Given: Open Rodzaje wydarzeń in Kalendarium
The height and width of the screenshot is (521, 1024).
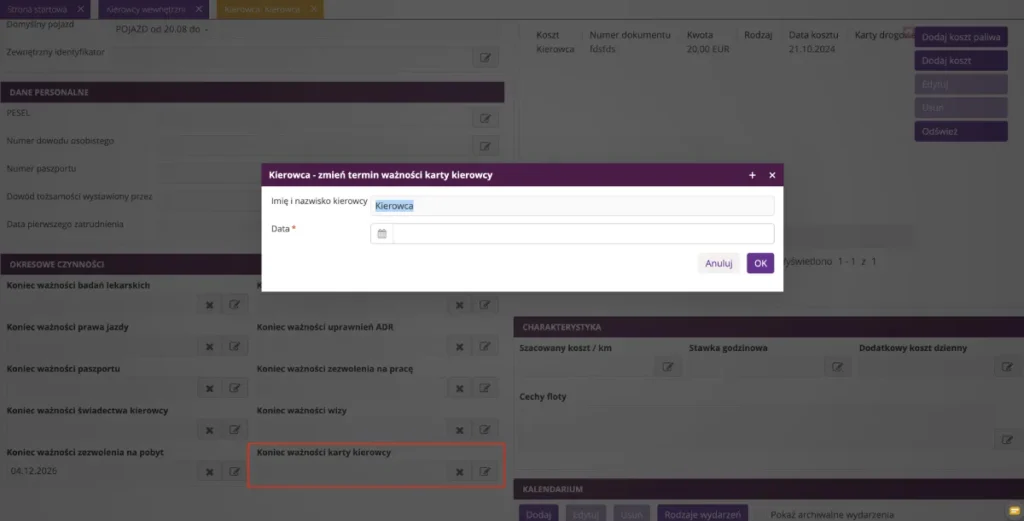Looking at the screenshot, I should click(x=702, y=514).
